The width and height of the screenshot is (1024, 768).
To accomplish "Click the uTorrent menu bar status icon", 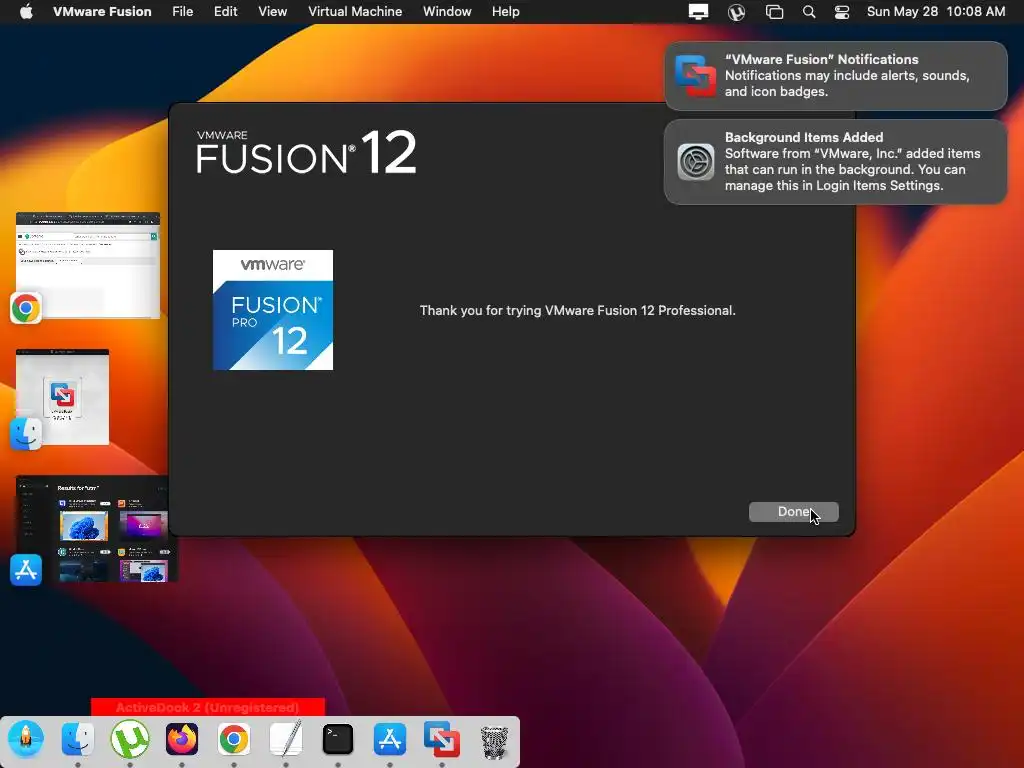I will (x=736, y=12).
